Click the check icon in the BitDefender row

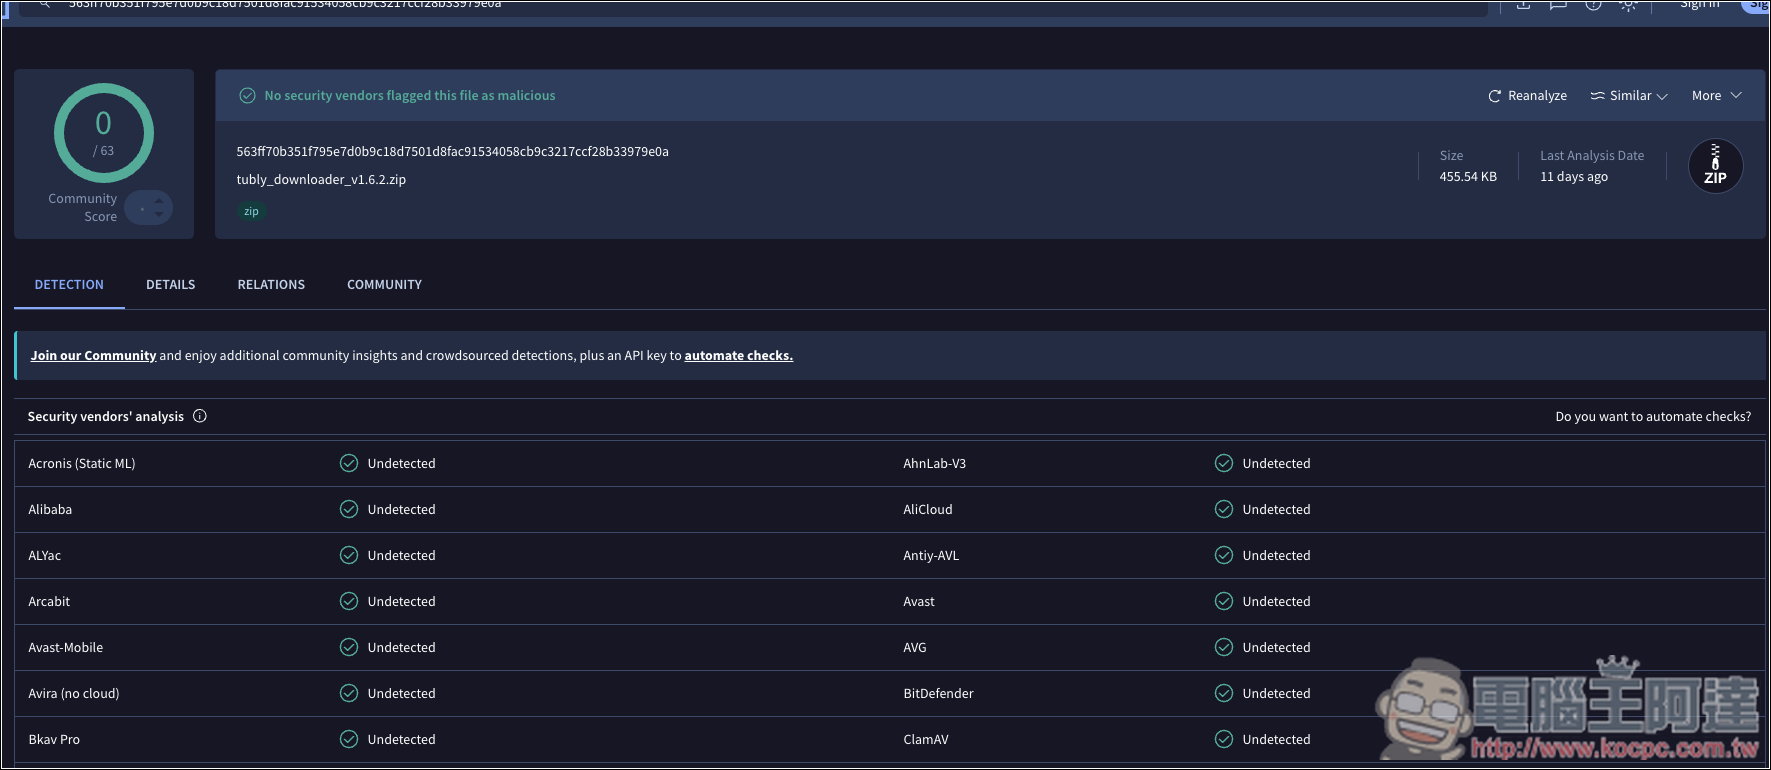tap(1224, 693)
